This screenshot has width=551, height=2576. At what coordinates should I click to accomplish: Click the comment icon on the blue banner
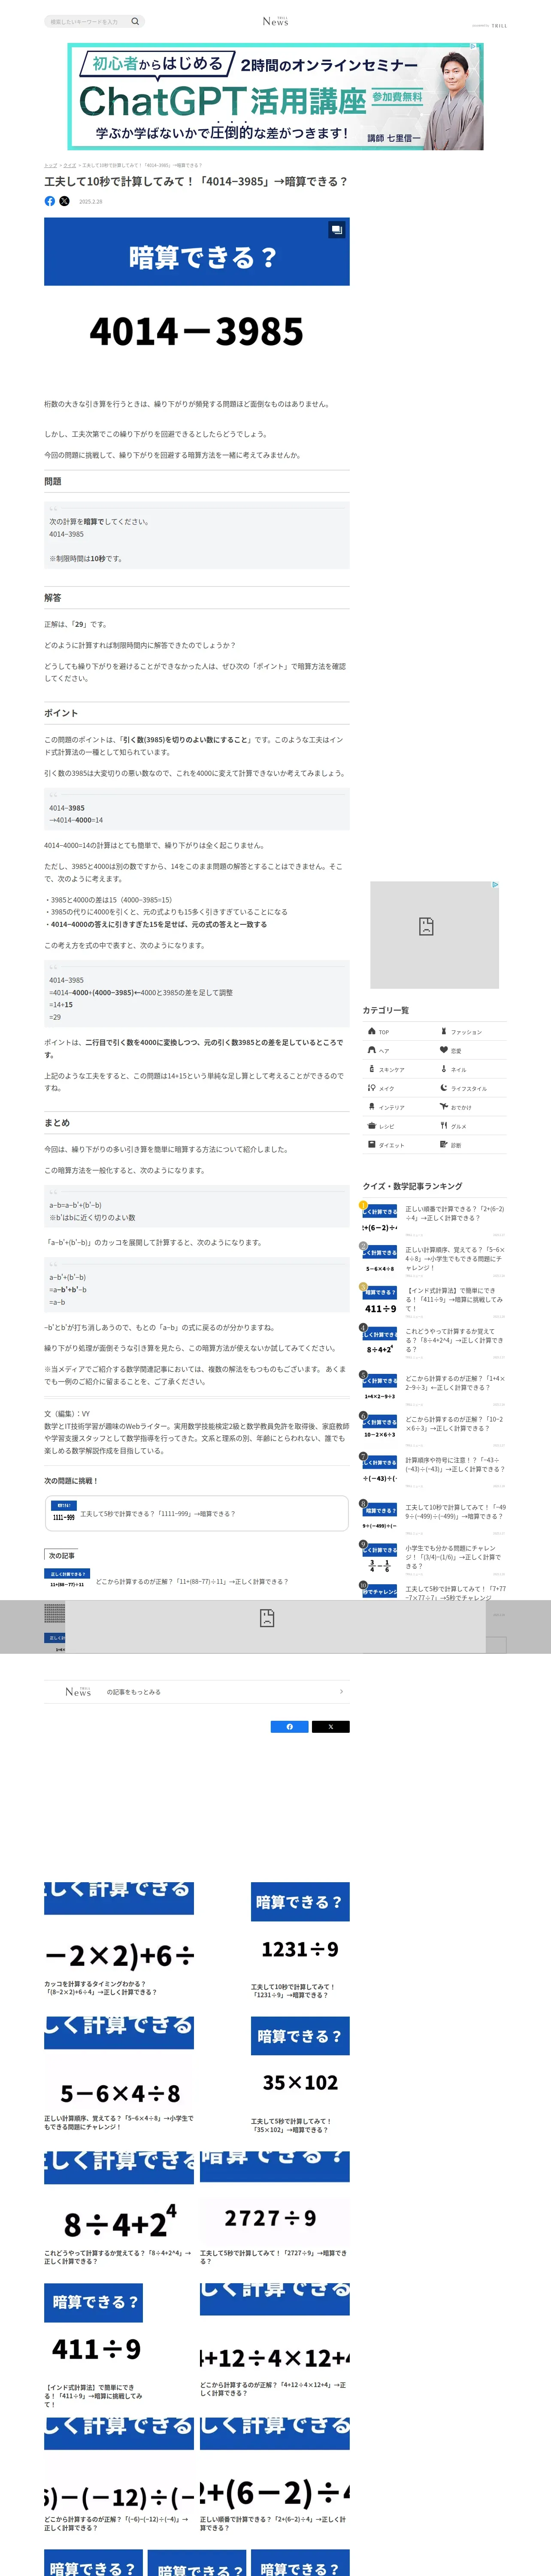[336, 230]
